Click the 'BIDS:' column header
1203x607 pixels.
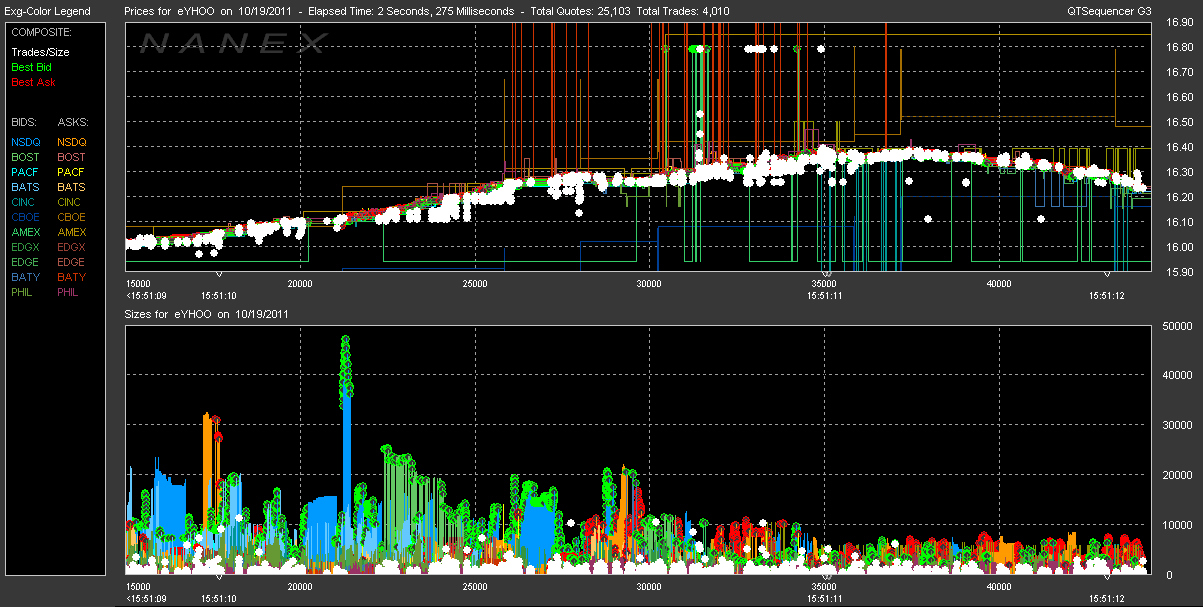point(25,122)
